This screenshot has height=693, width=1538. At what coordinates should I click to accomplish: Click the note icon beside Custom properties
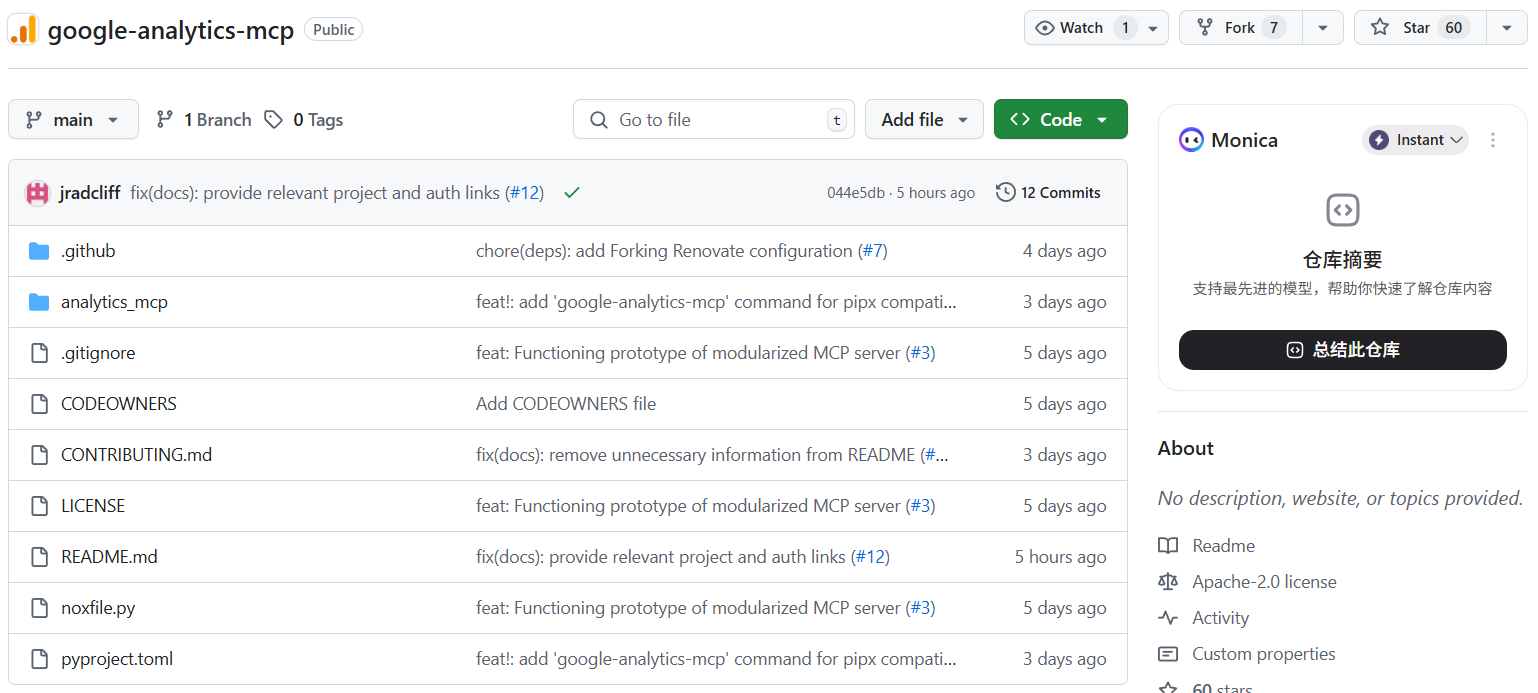[1168, 654]
